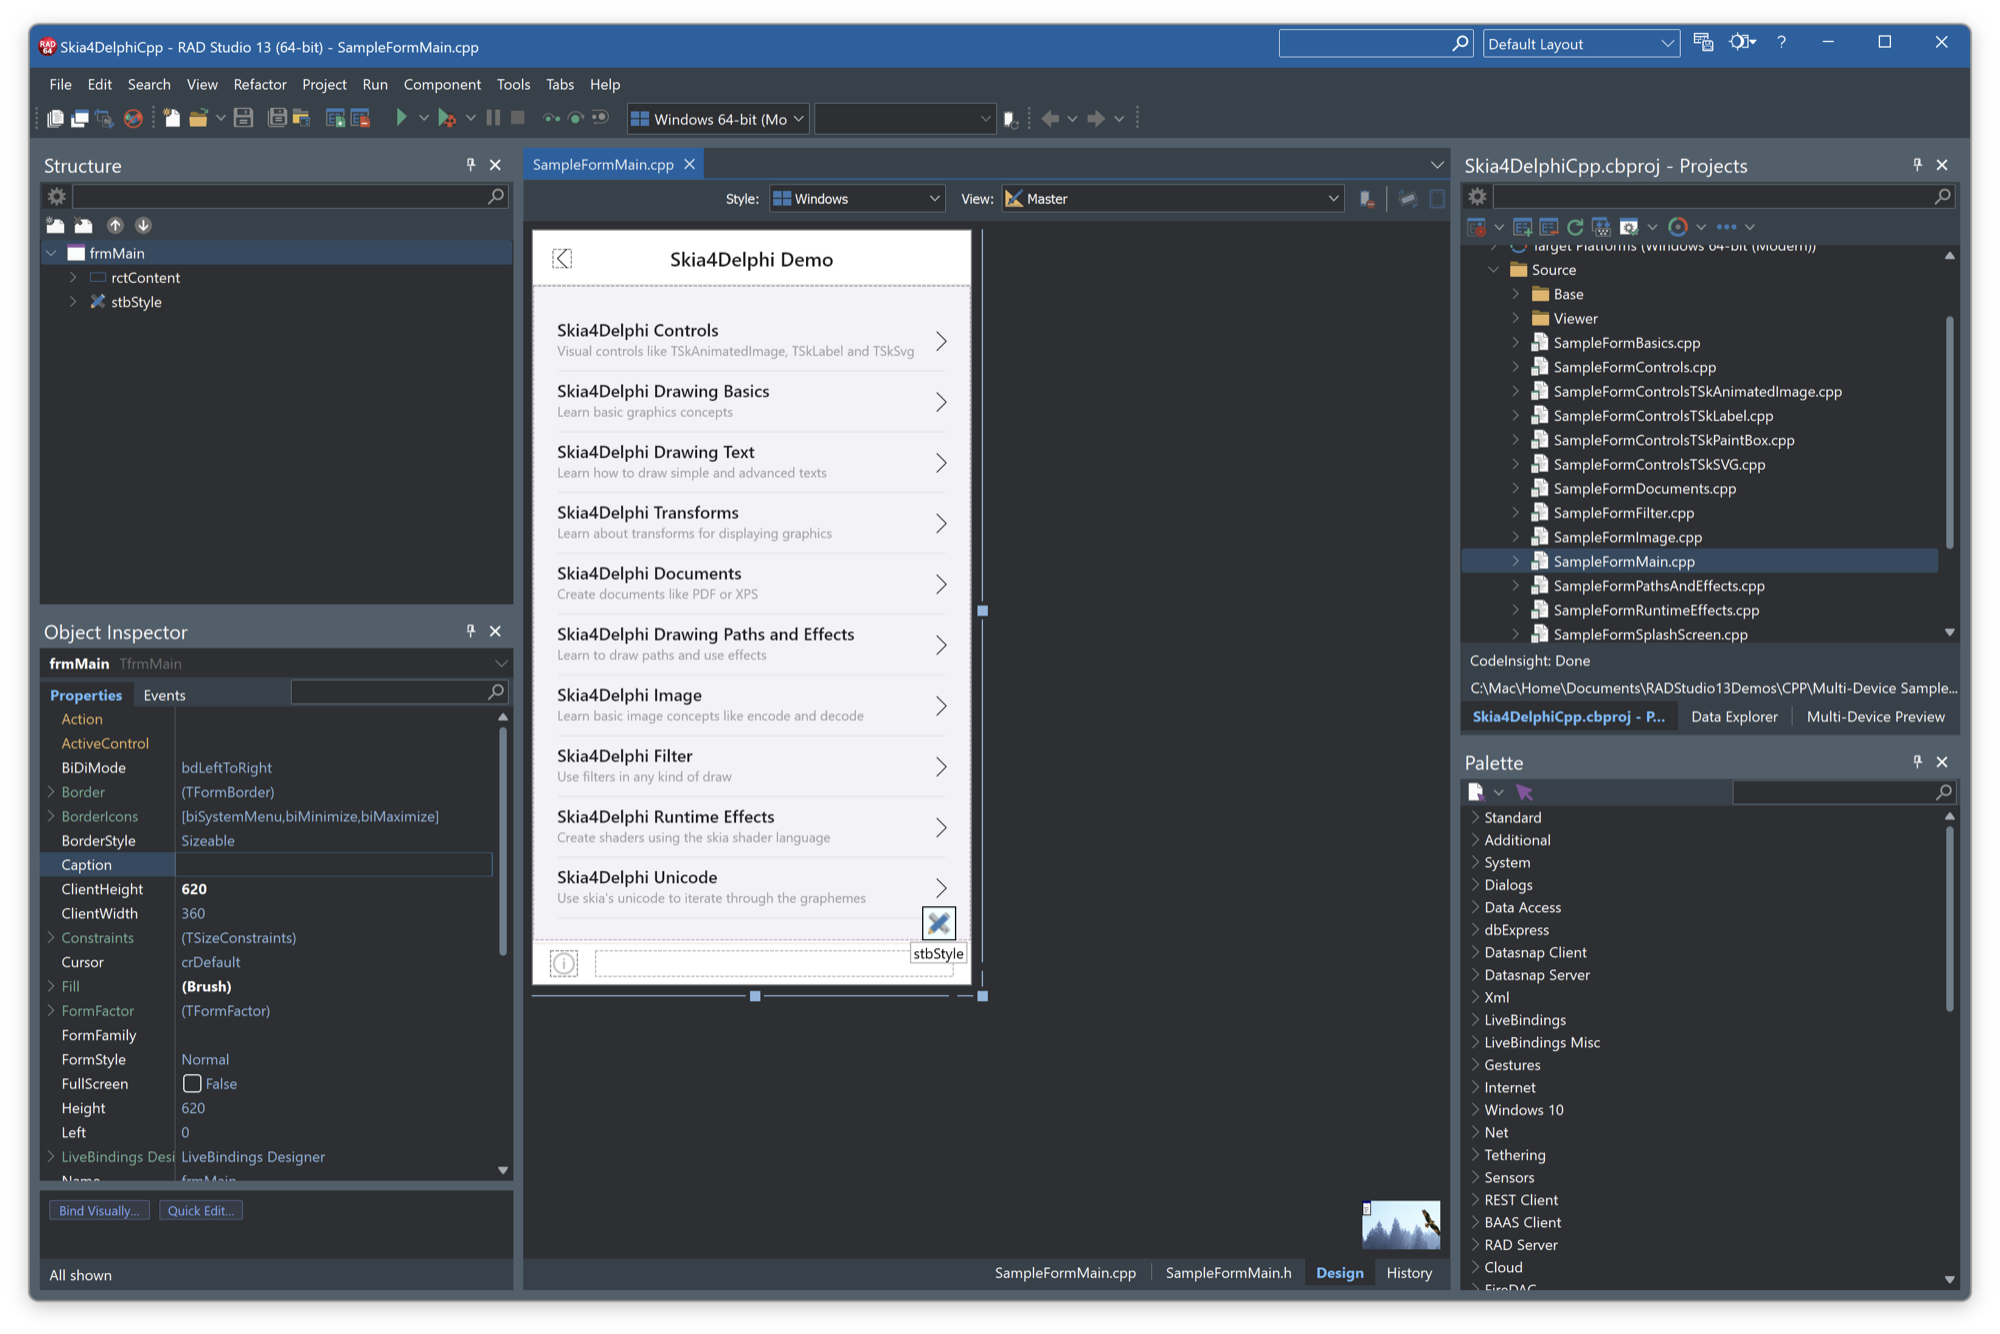Viewport: 2000px width, 1334px height.
Task: Open the Windows 64-bit platform dropdown
Action: coord(717,119)
